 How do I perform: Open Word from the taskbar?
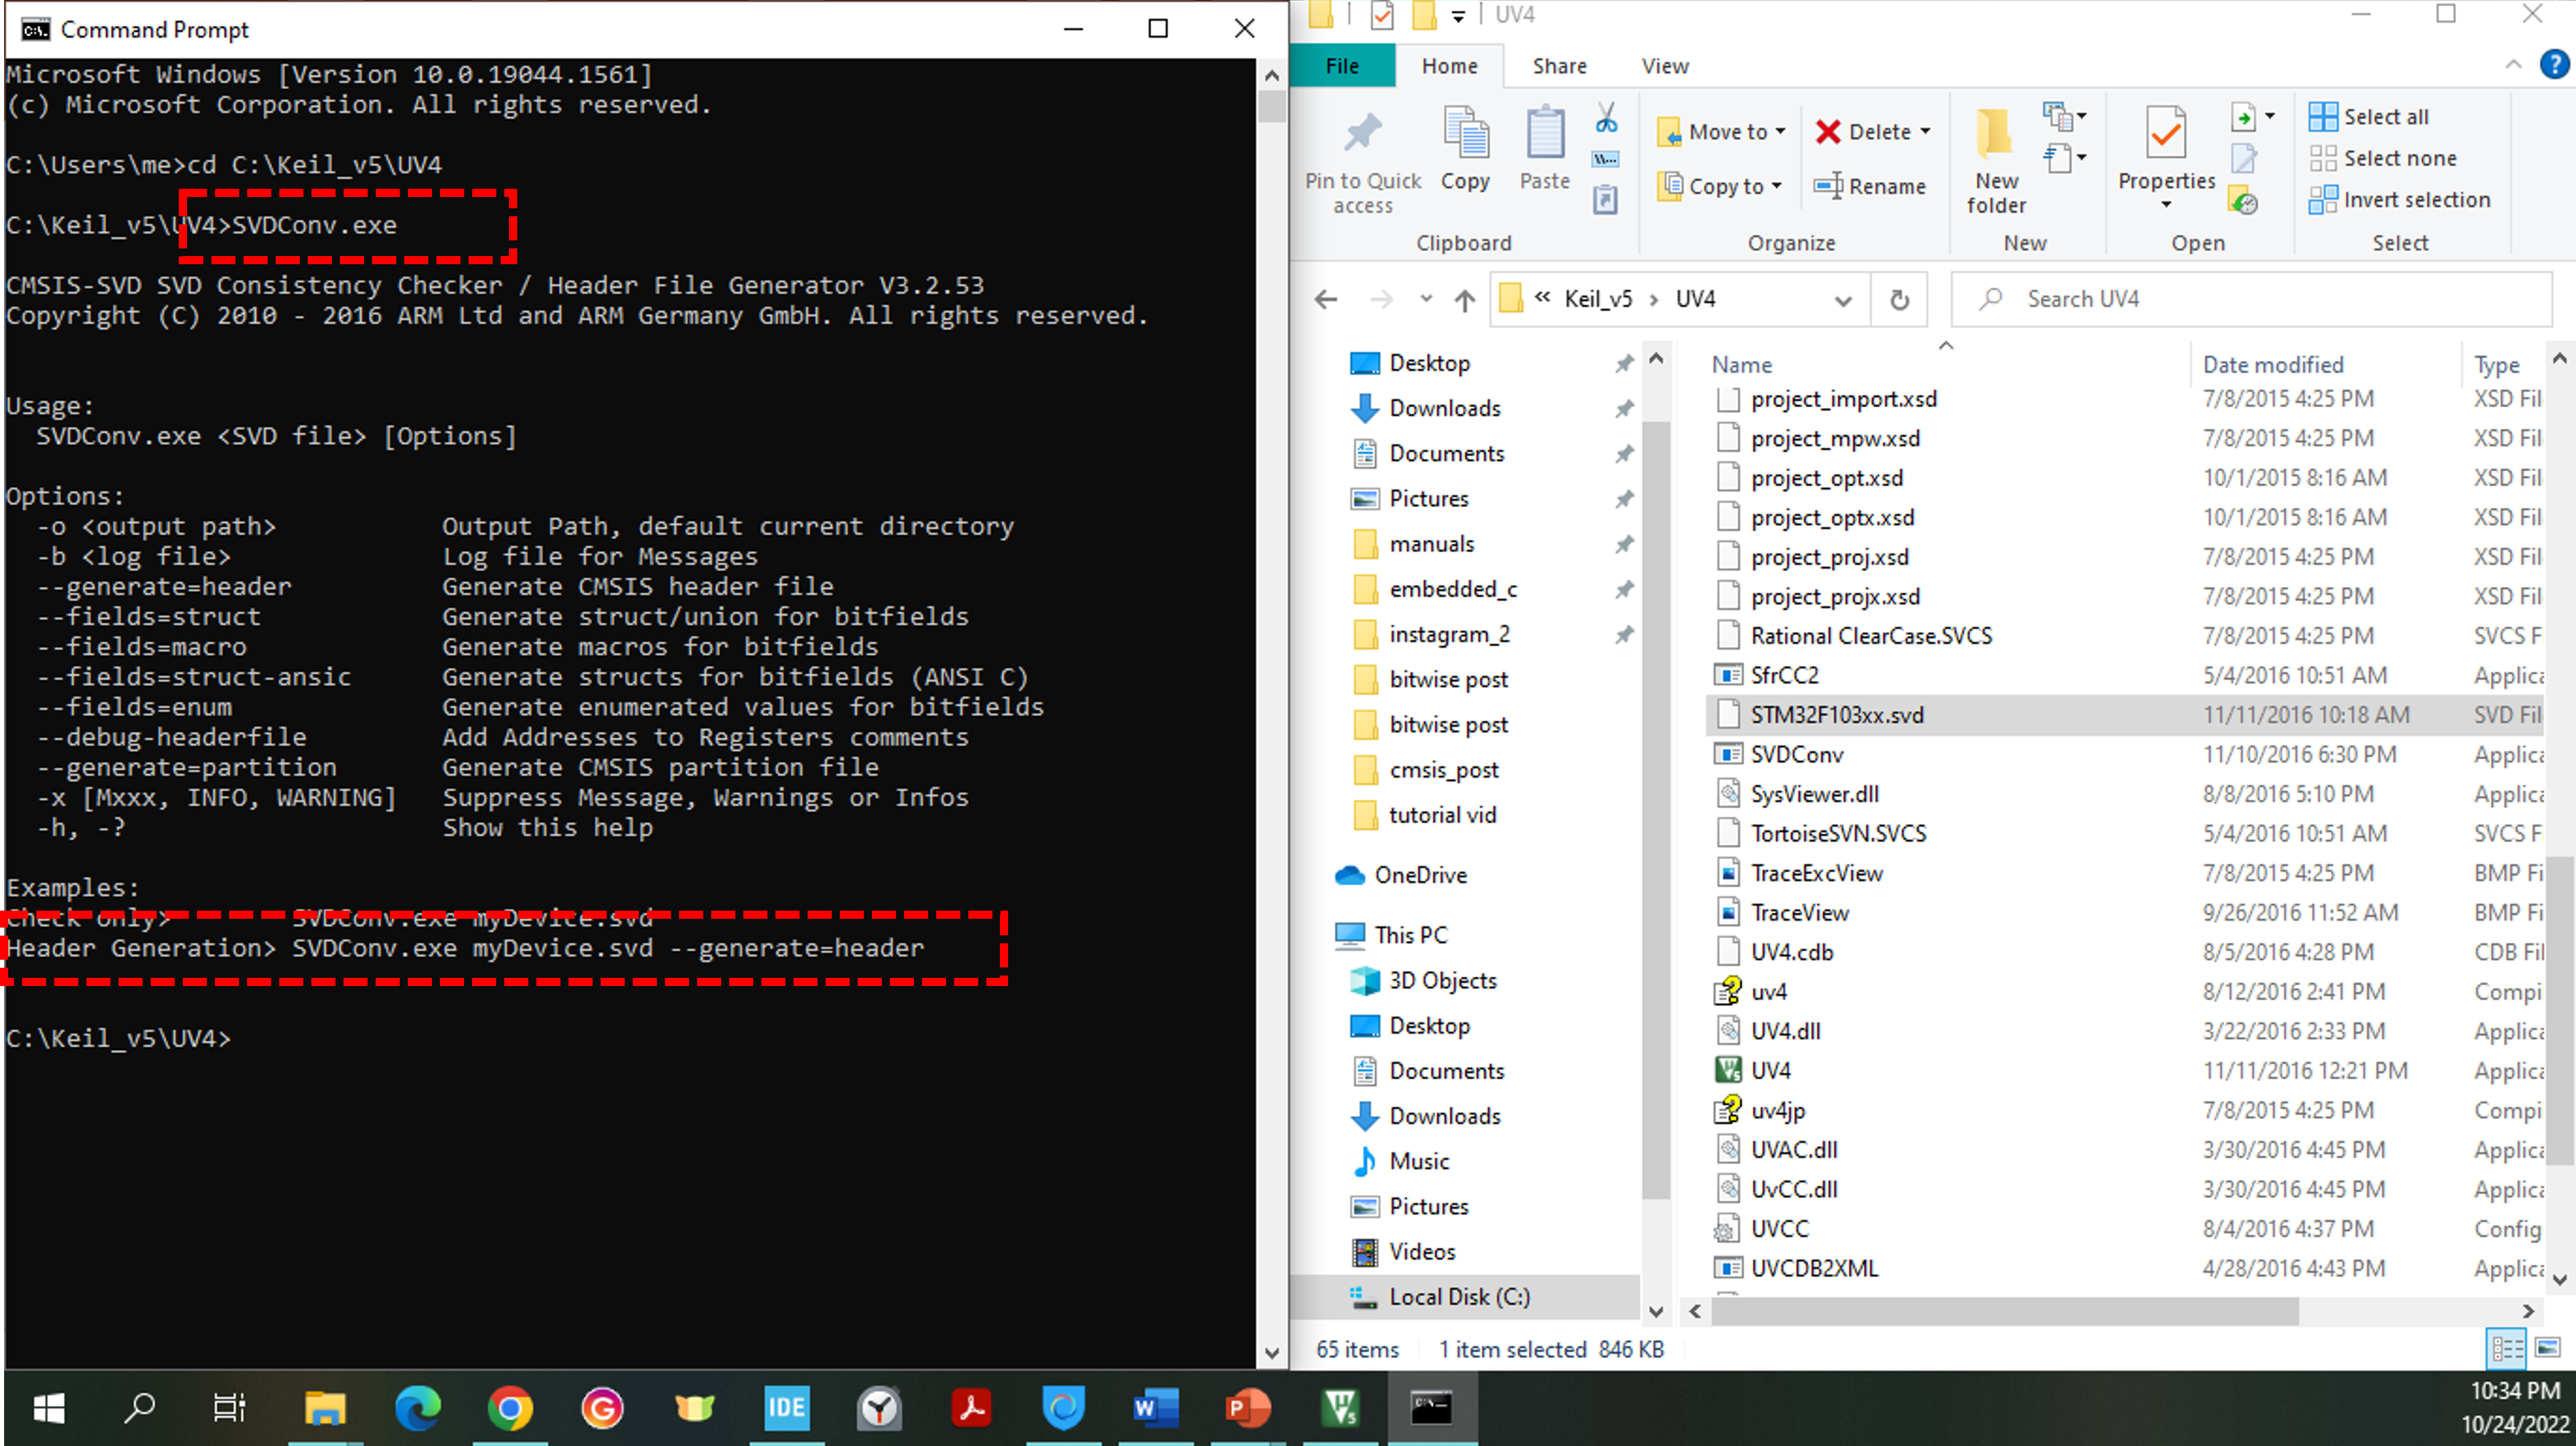[x=1155, y=1408]
